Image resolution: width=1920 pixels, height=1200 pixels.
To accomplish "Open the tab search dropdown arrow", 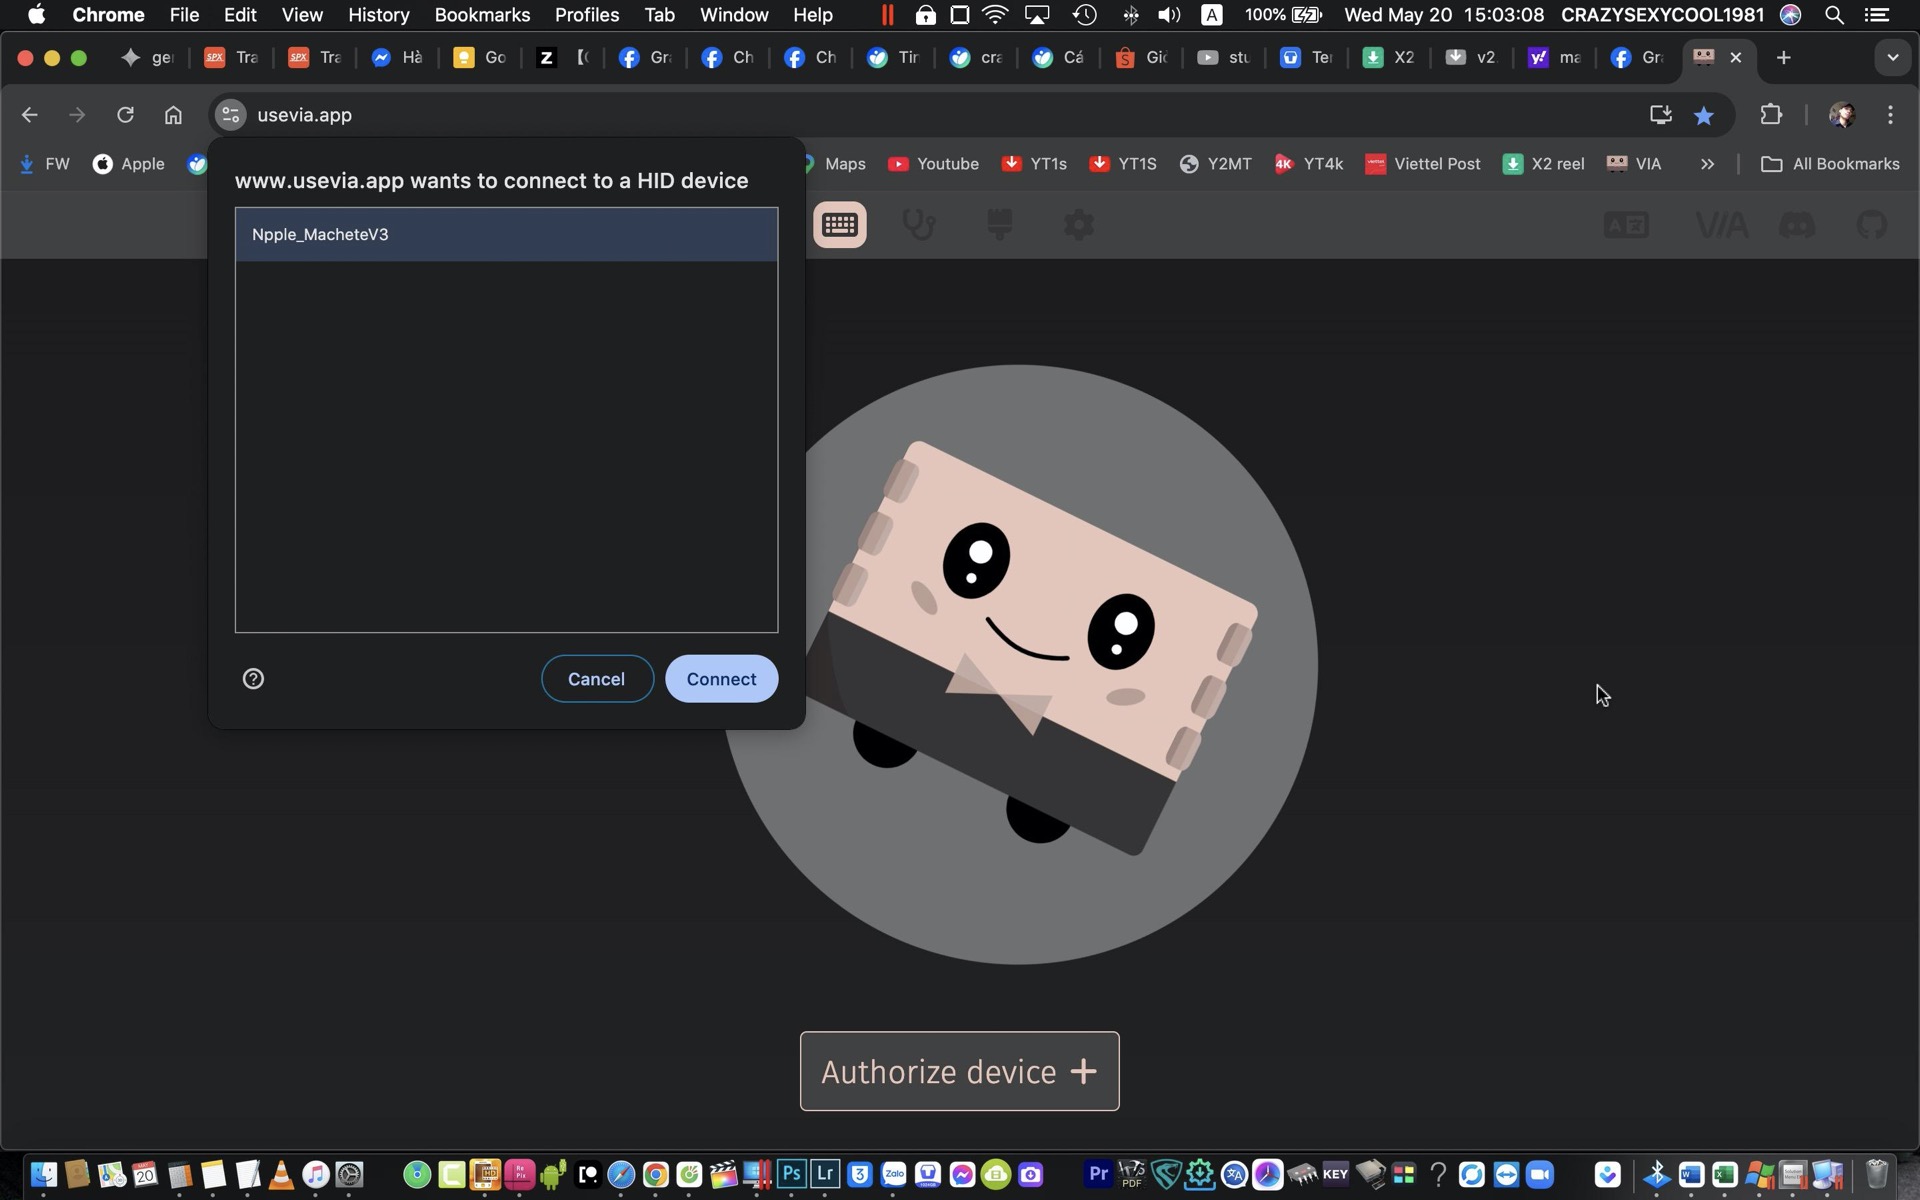I will (x=1892, y=58).
